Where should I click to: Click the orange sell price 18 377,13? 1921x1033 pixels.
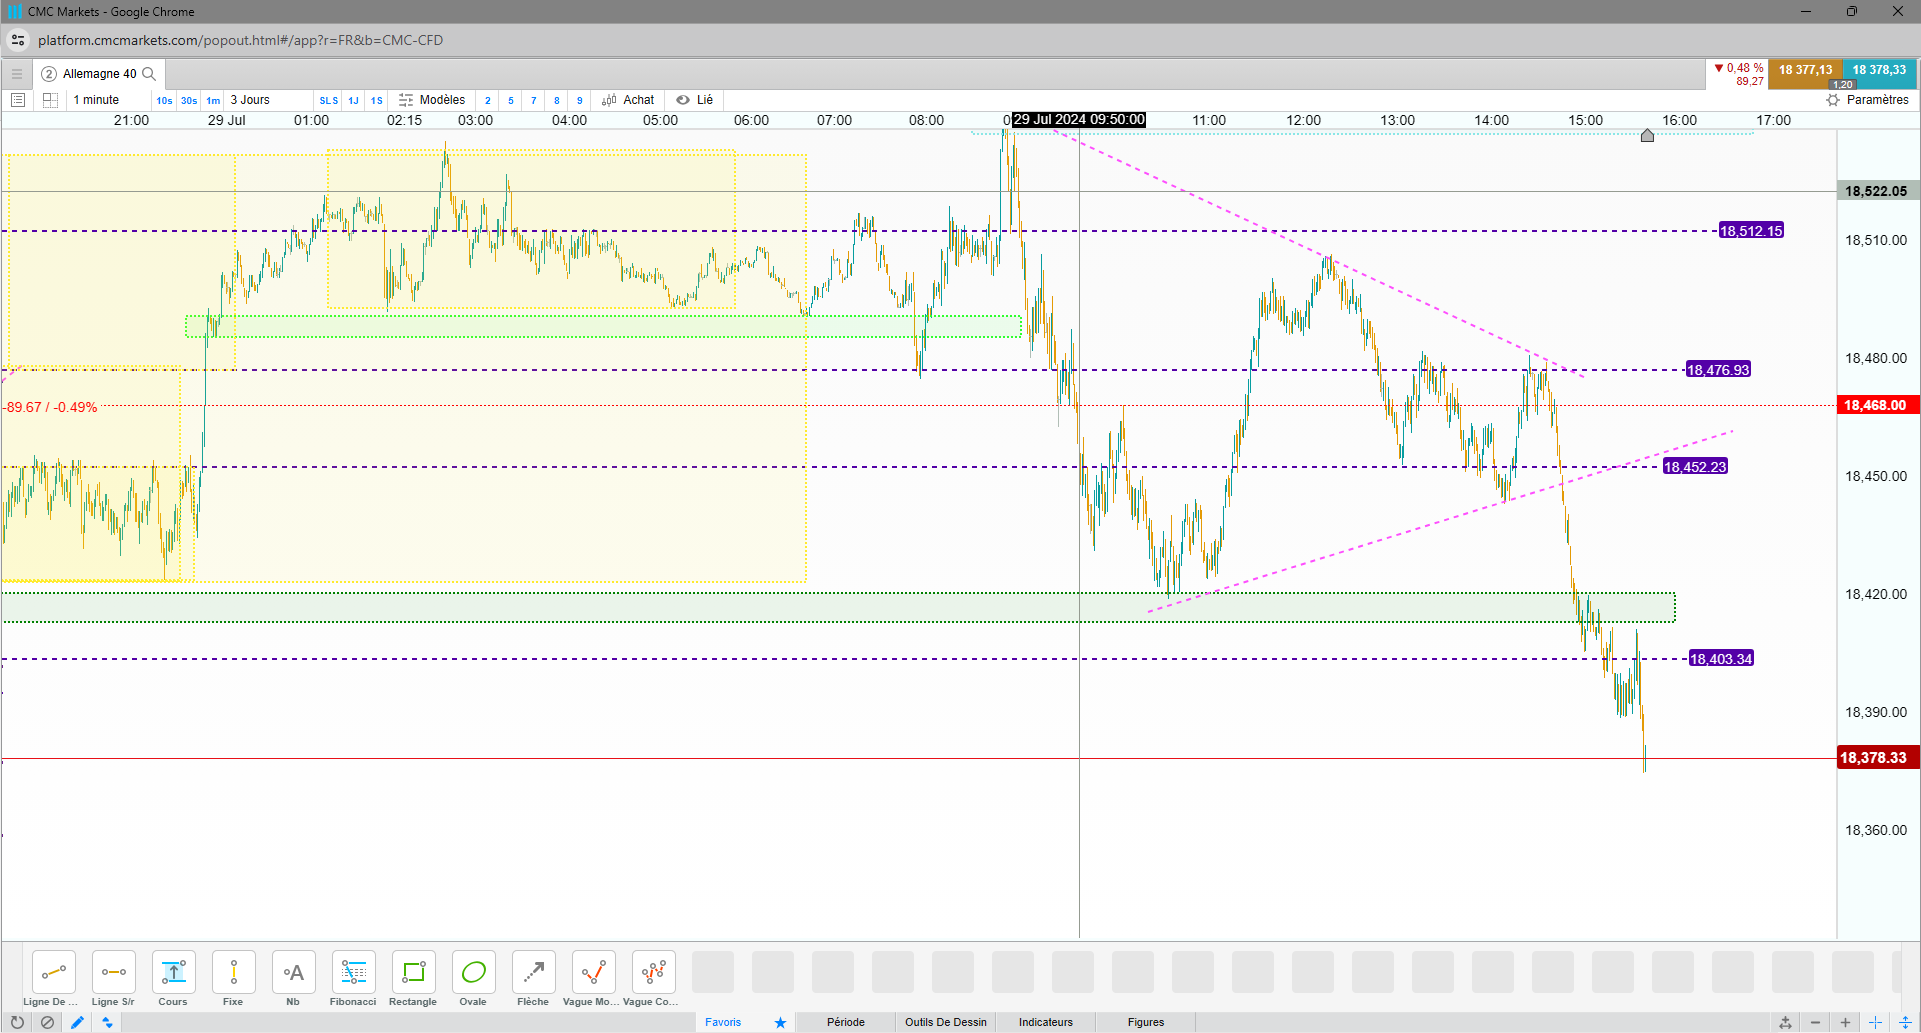(x=1805, y=74)
